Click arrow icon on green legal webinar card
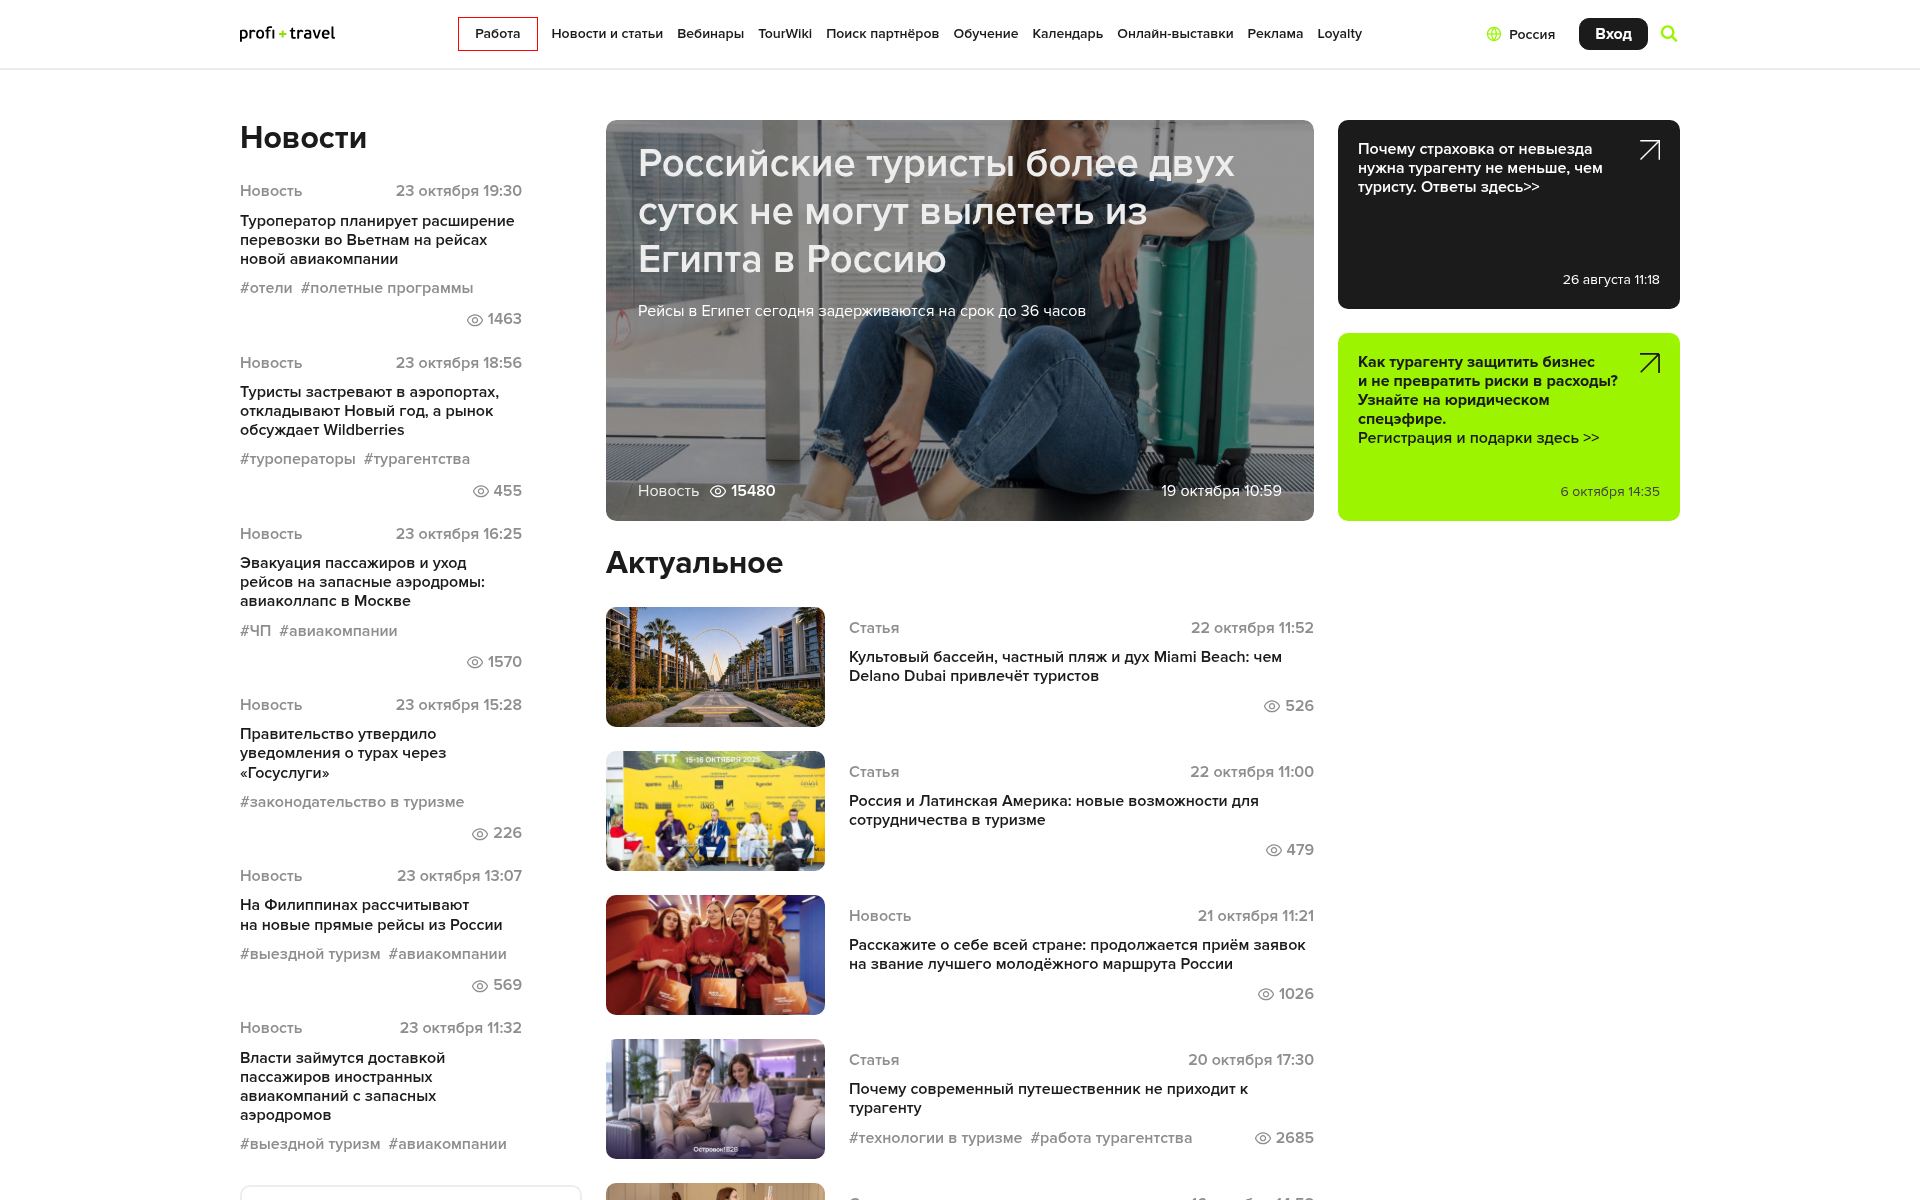The height and width of the screenshot is (1200, 1920). pos(1650,363)
